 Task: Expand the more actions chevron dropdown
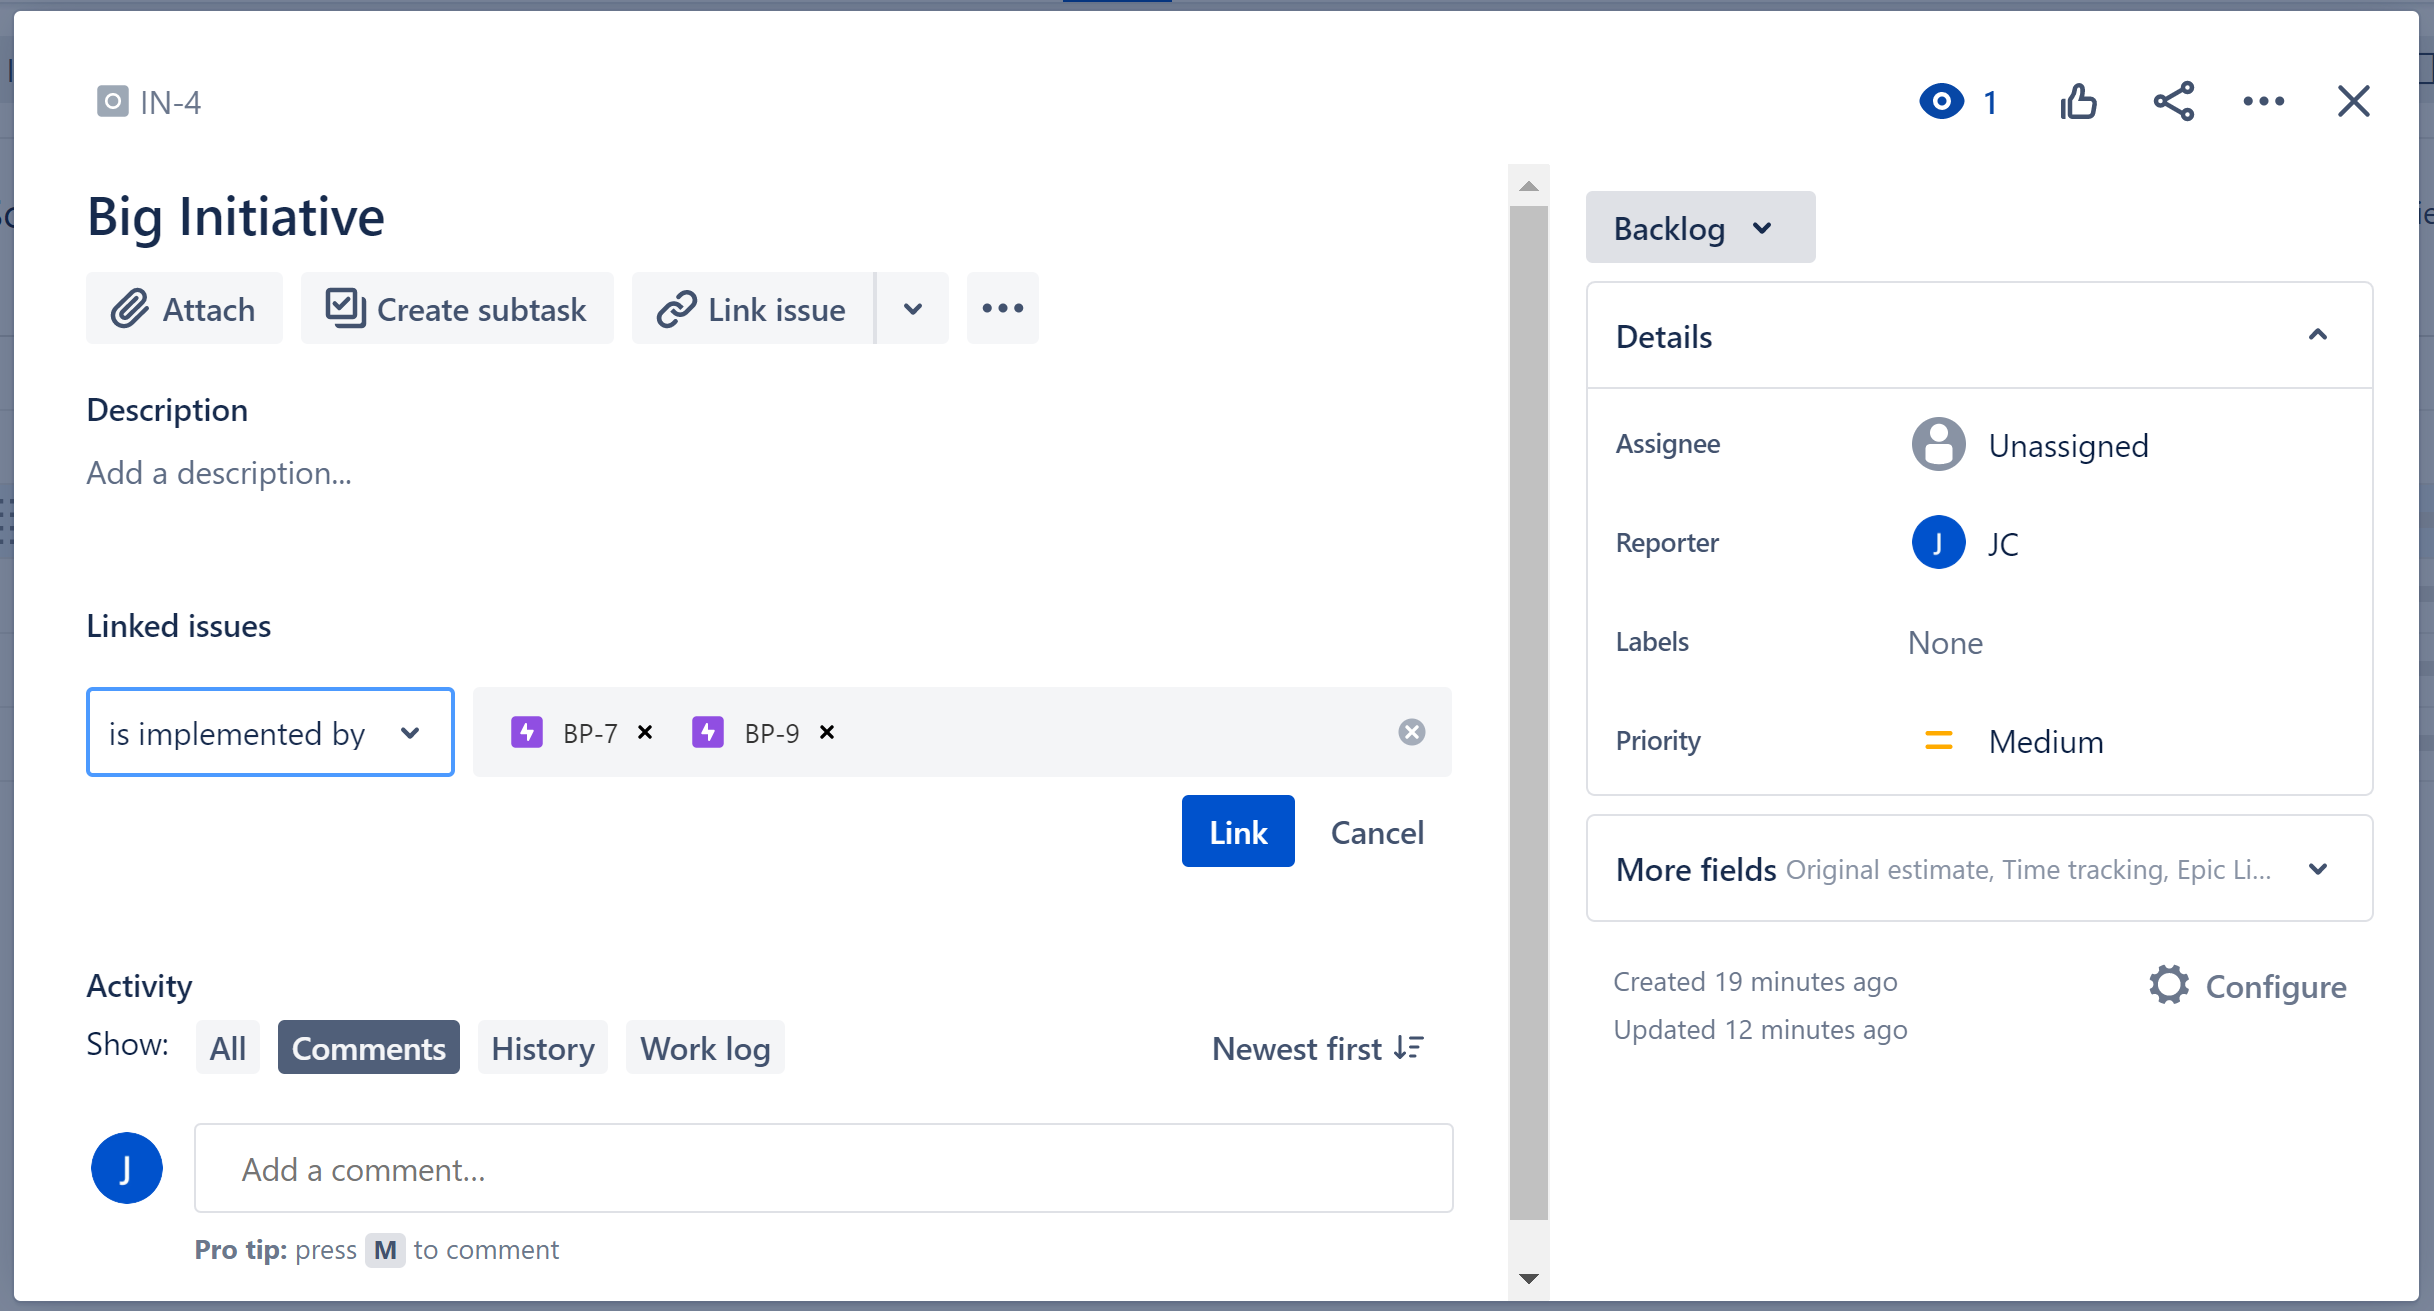(x=914, y=308)
